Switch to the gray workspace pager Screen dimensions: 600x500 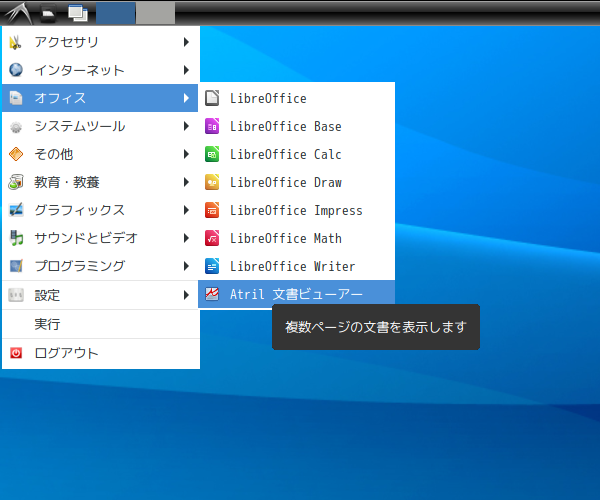tap(156, 13)
